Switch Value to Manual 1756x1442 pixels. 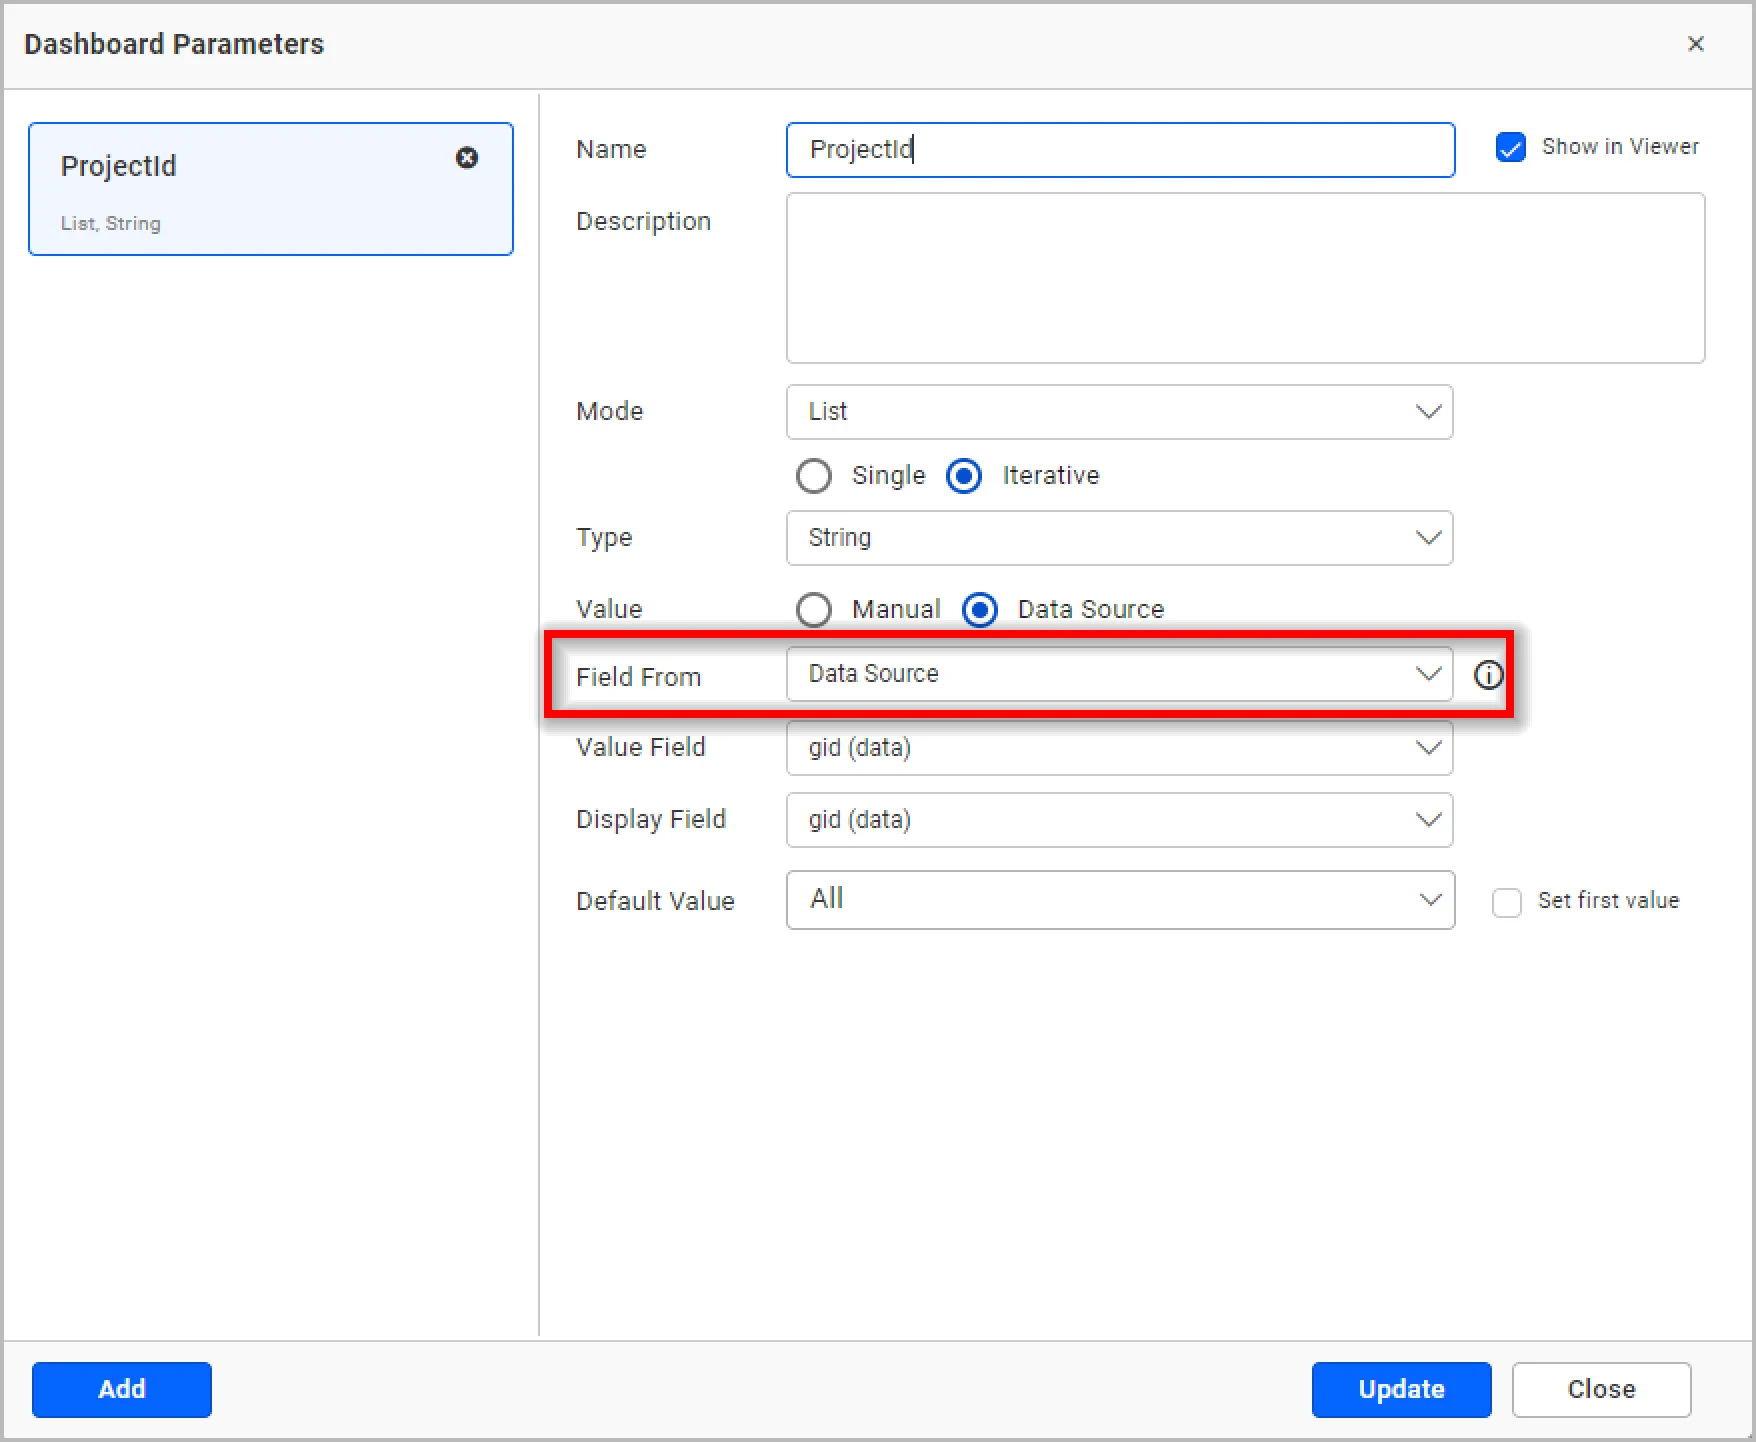814,610
